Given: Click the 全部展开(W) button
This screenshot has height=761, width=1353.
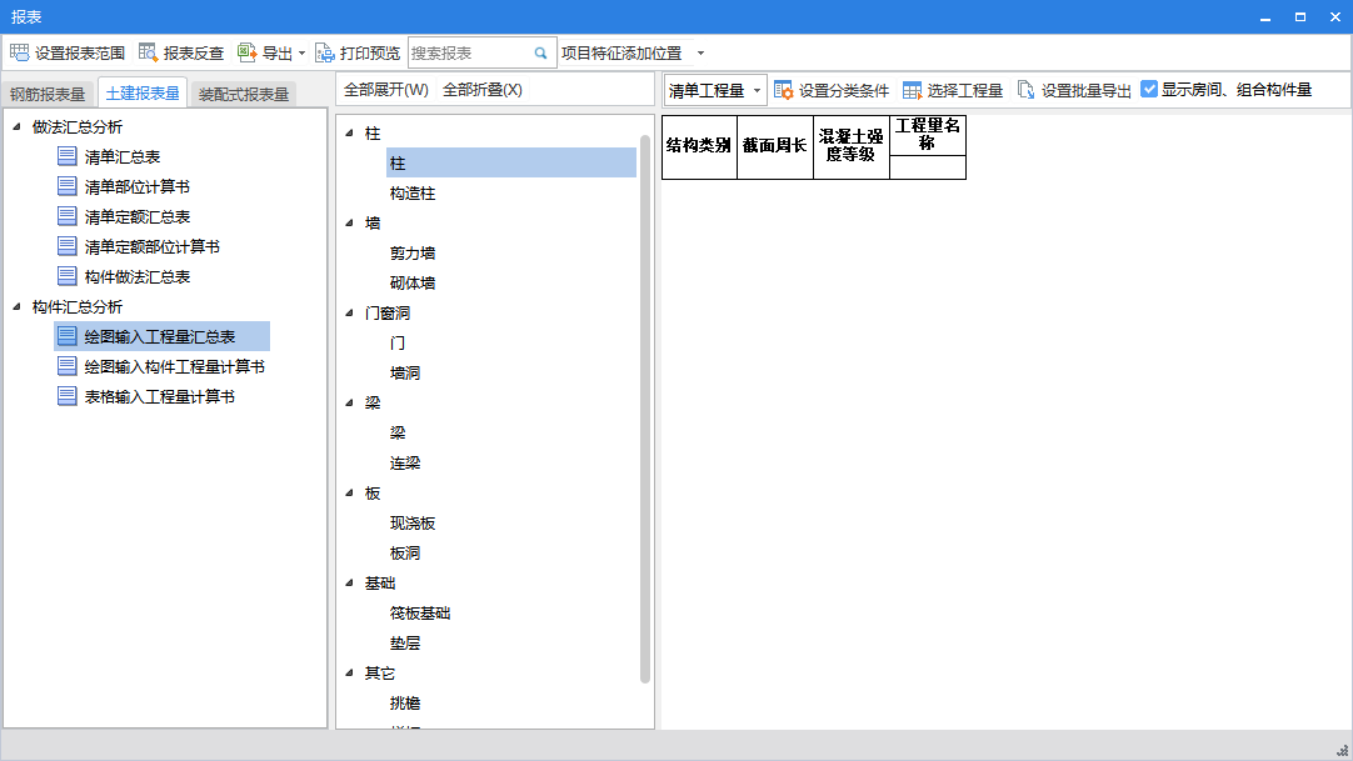Looking at the screenshot, I should tap(386, 90).
